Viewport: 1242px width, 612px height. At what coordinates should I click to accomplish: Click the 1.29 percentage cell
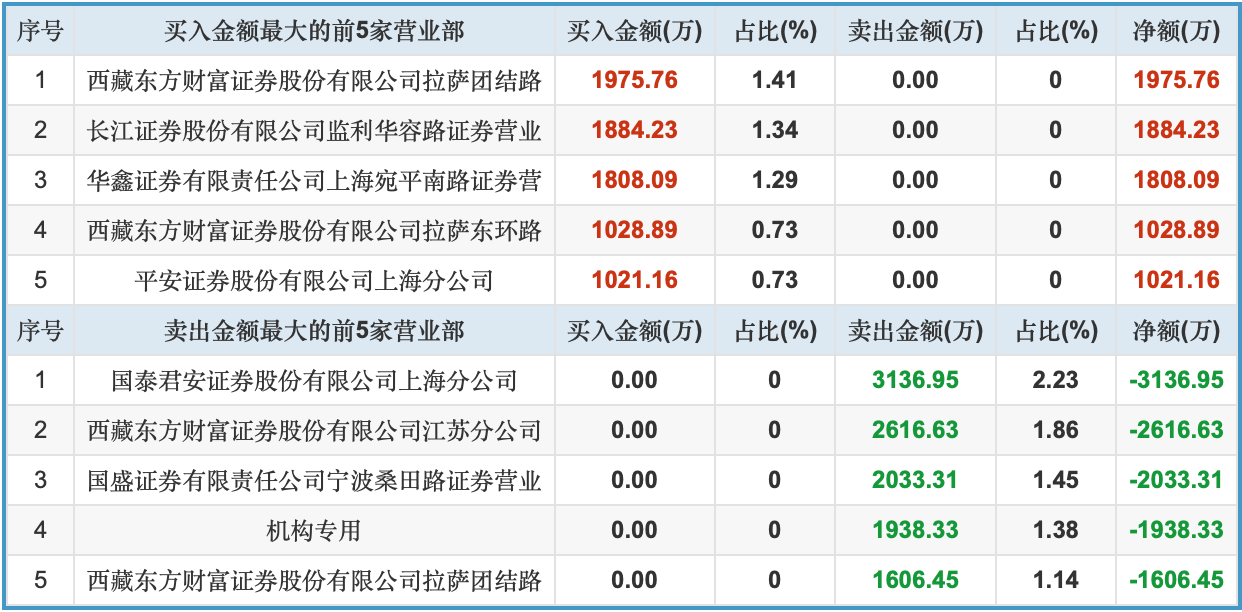774,180
